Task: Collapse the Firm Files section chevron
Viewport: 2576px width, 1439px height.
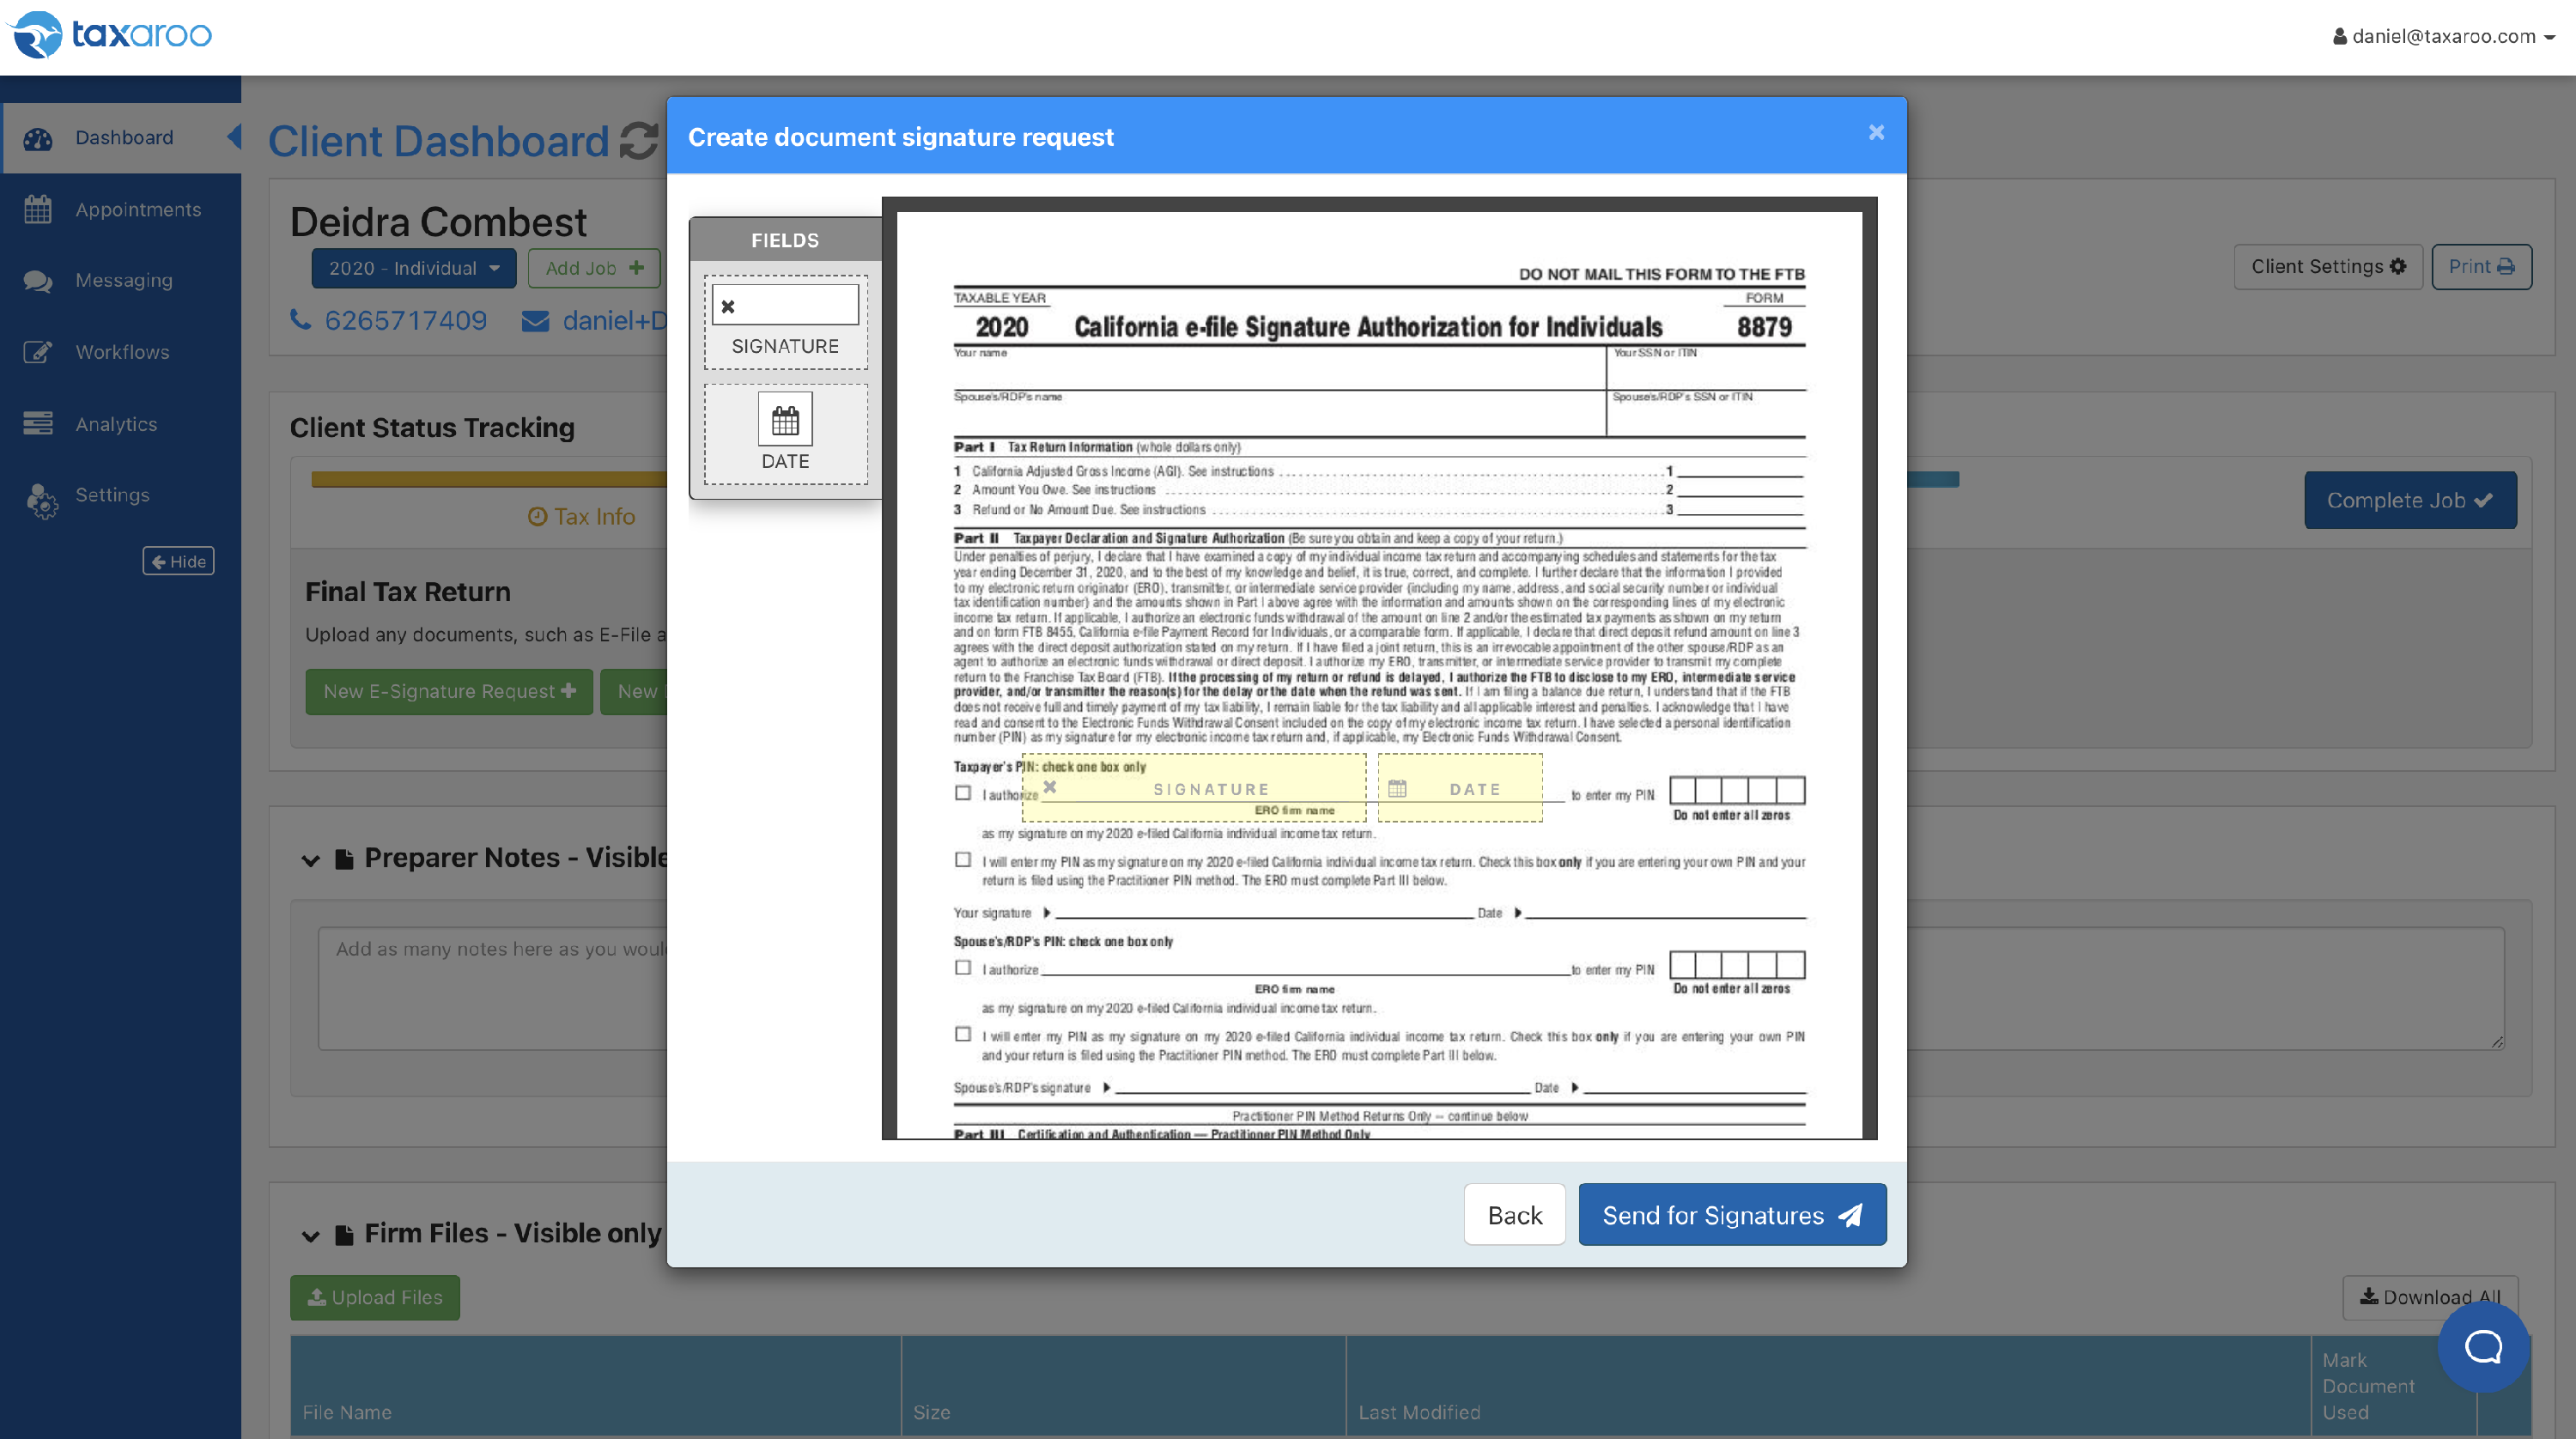Action: pos(311,1236)
